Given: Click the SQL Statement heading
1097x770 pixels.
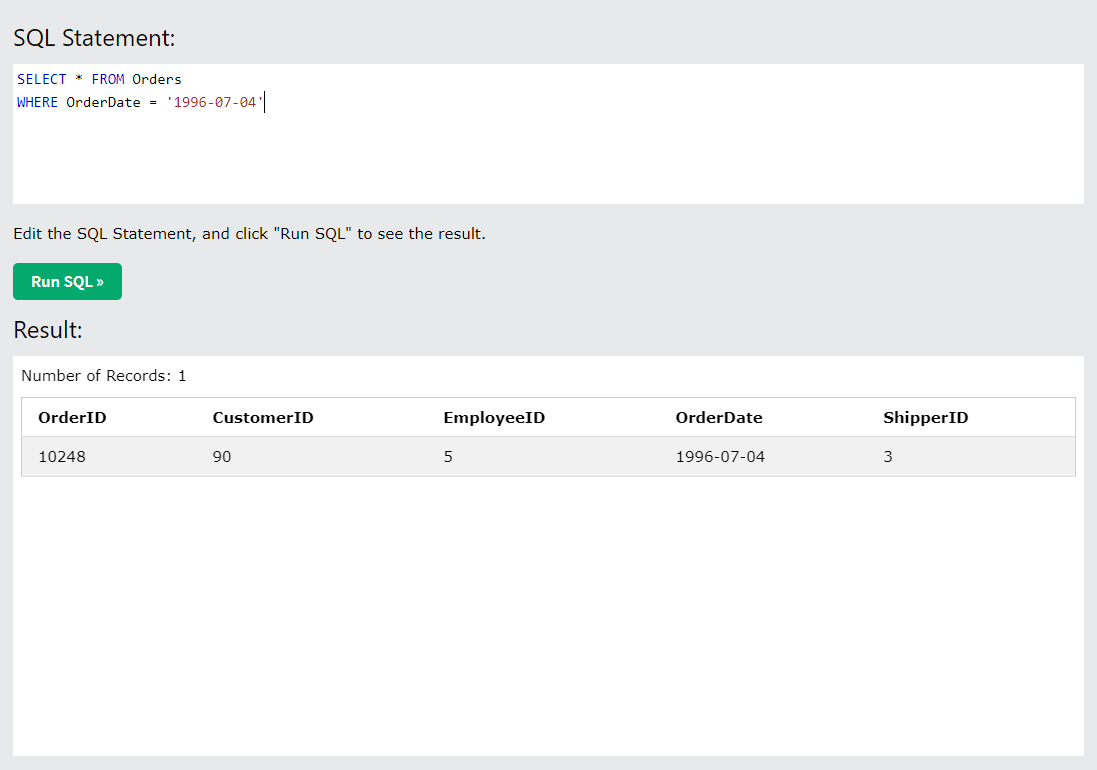Looking at the screenshot, I should (94, 38).
